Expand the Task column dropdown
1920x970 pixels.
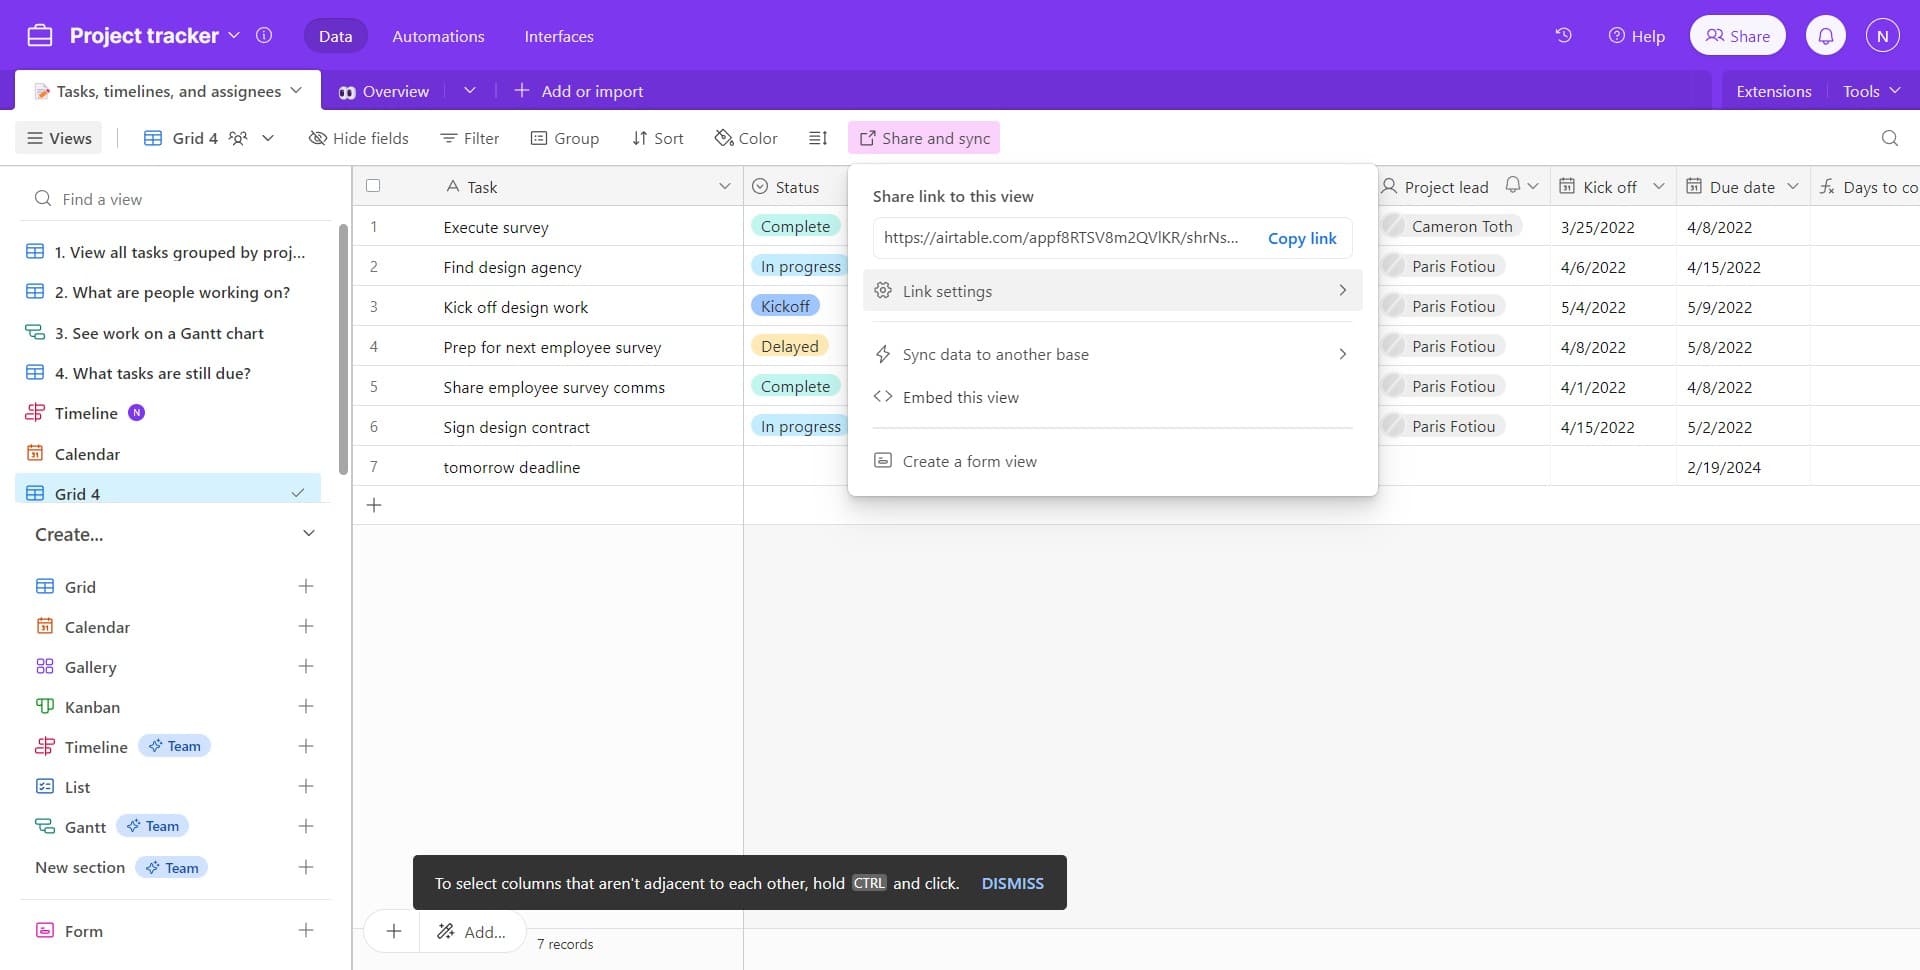pyautogui.click(x=724, y=186)
